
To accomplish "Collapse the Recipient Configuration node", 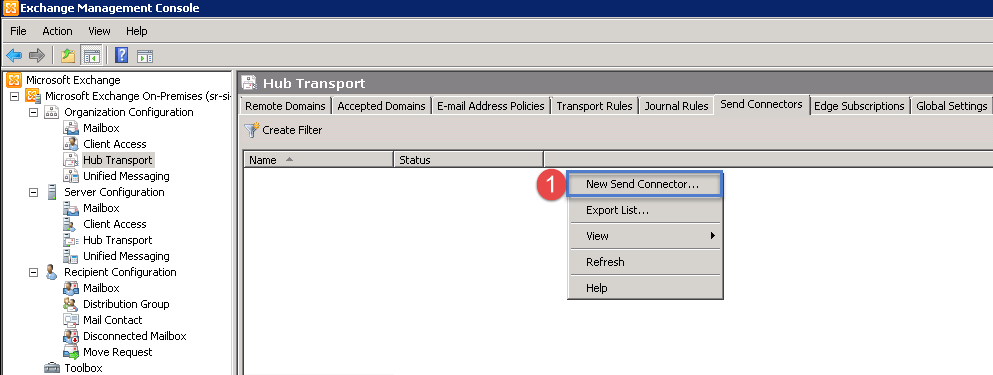I will tap(33, 272).
